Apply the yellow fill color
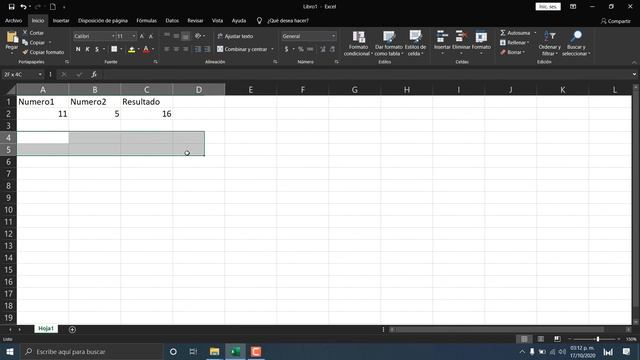The height and width of the screenshot is (360, 640). [x=131, y=49]
